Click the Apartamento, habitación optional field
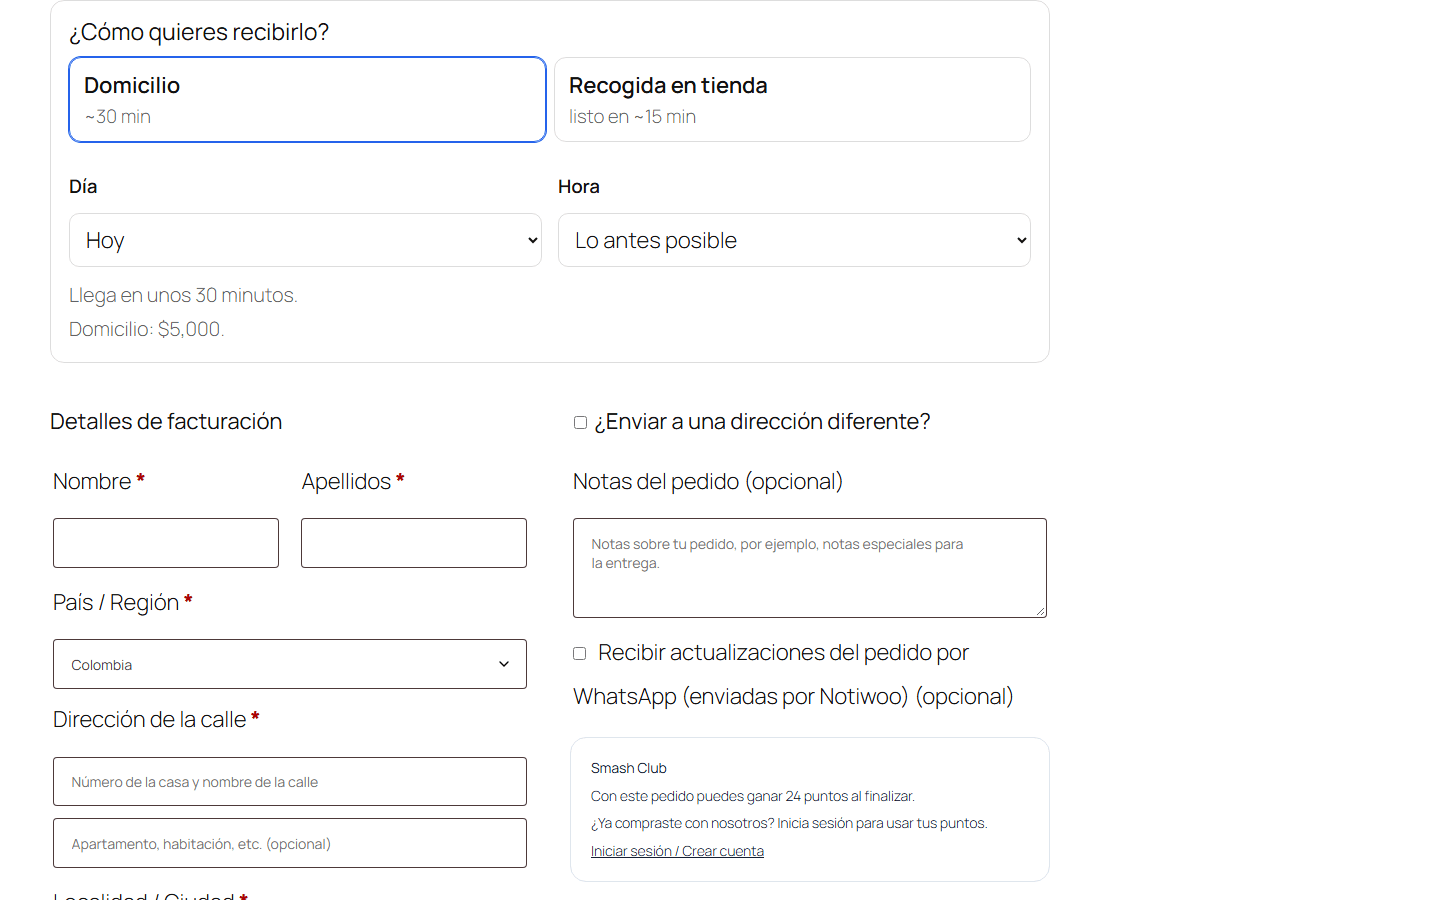Screen dimensions: 1440x900 coord(290,843)
